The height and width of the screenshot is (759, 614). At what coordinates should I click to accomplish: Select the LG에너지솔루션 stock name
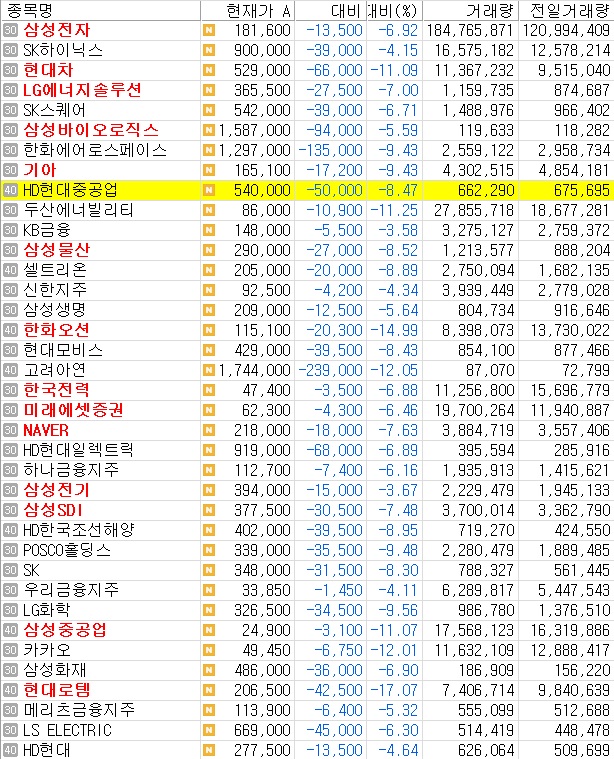(82, 91)
